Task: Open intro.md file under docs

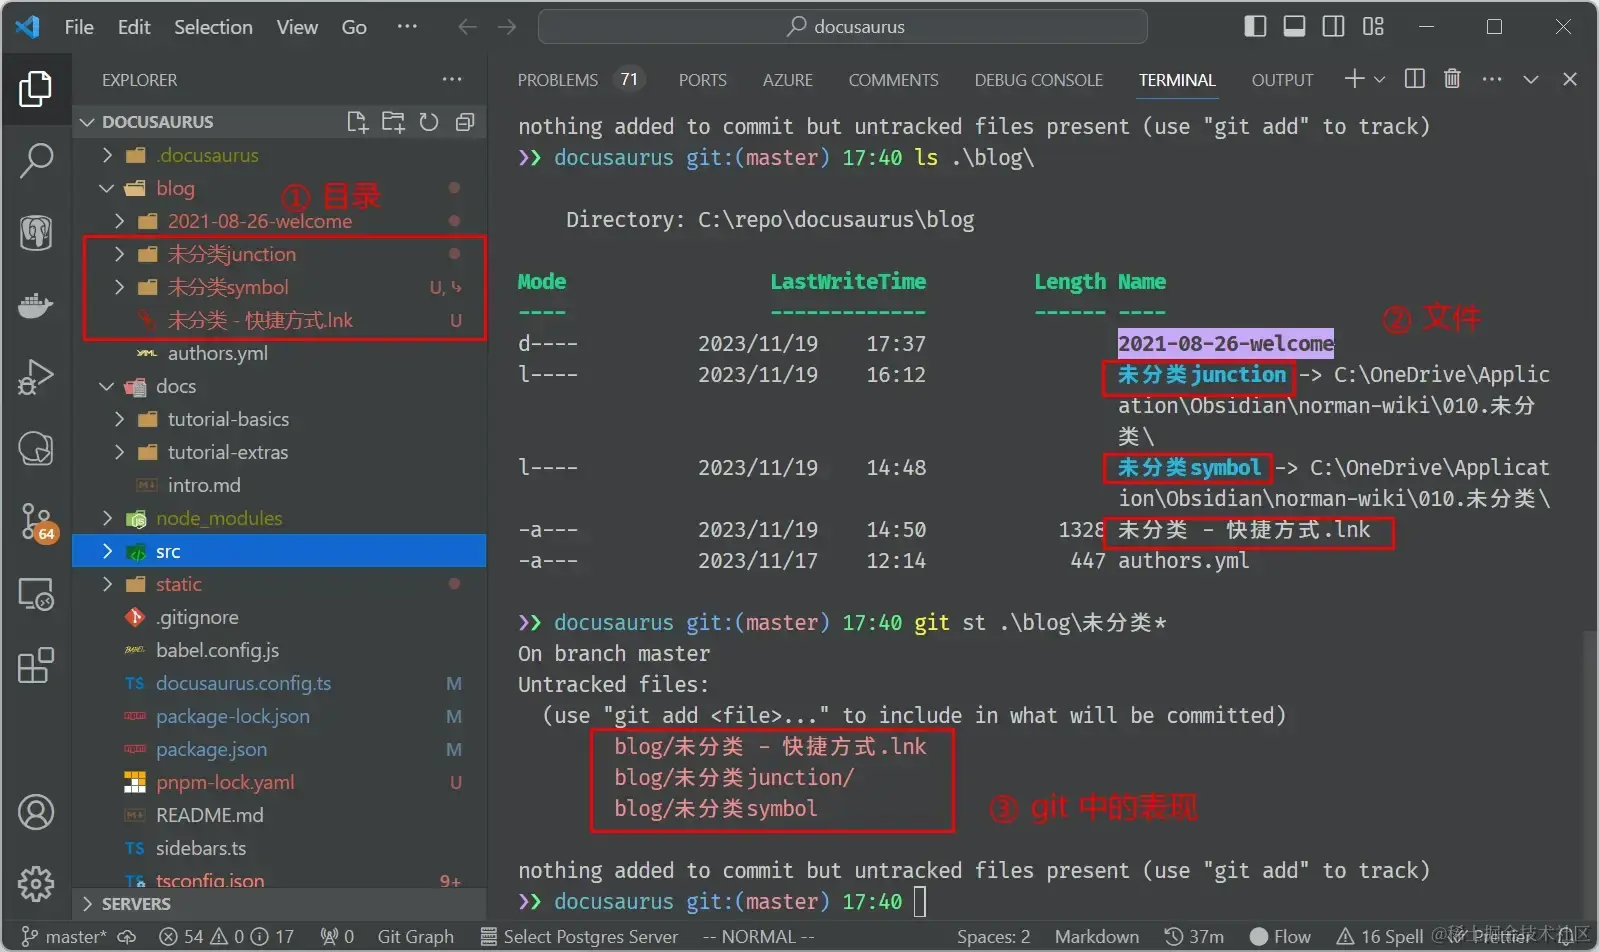Action: click(x=204, y=485)
